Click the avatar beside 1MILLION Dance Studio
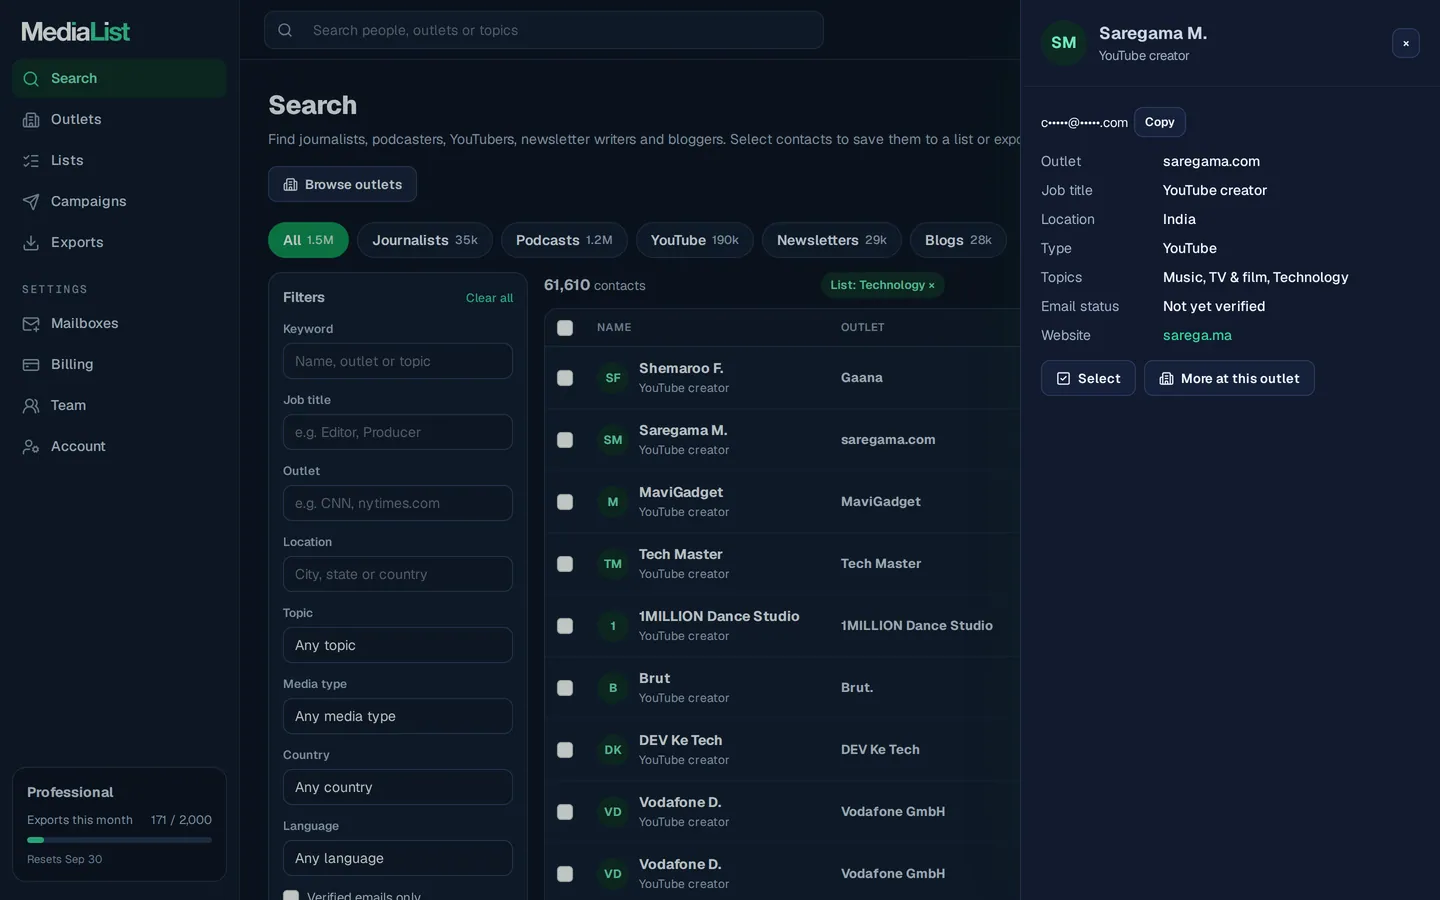The width and height of the screenshot is (1440, 900). point(613,626)
